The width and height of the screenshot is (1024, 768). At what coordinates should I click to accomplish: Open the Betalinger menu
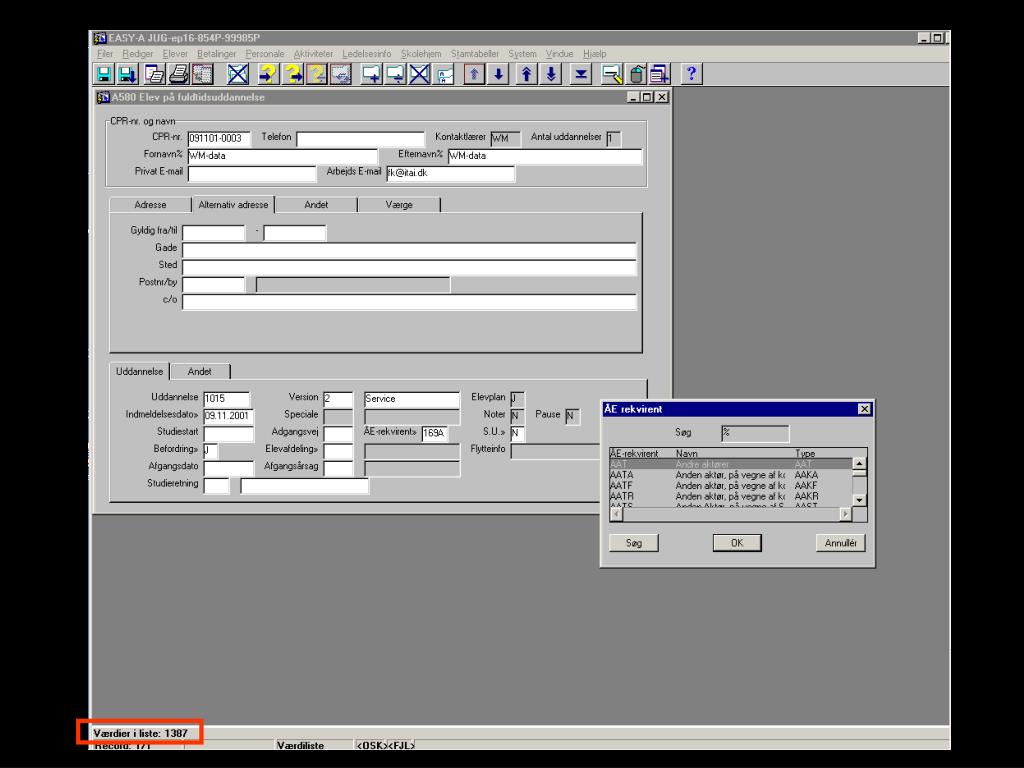coord(216,54)
